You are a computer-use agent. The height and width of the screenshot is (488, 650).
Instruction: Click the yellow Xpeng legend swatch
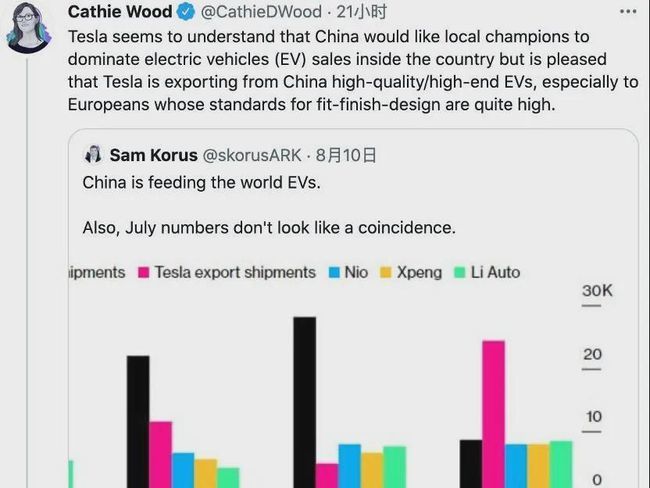[x=386, y=272]
